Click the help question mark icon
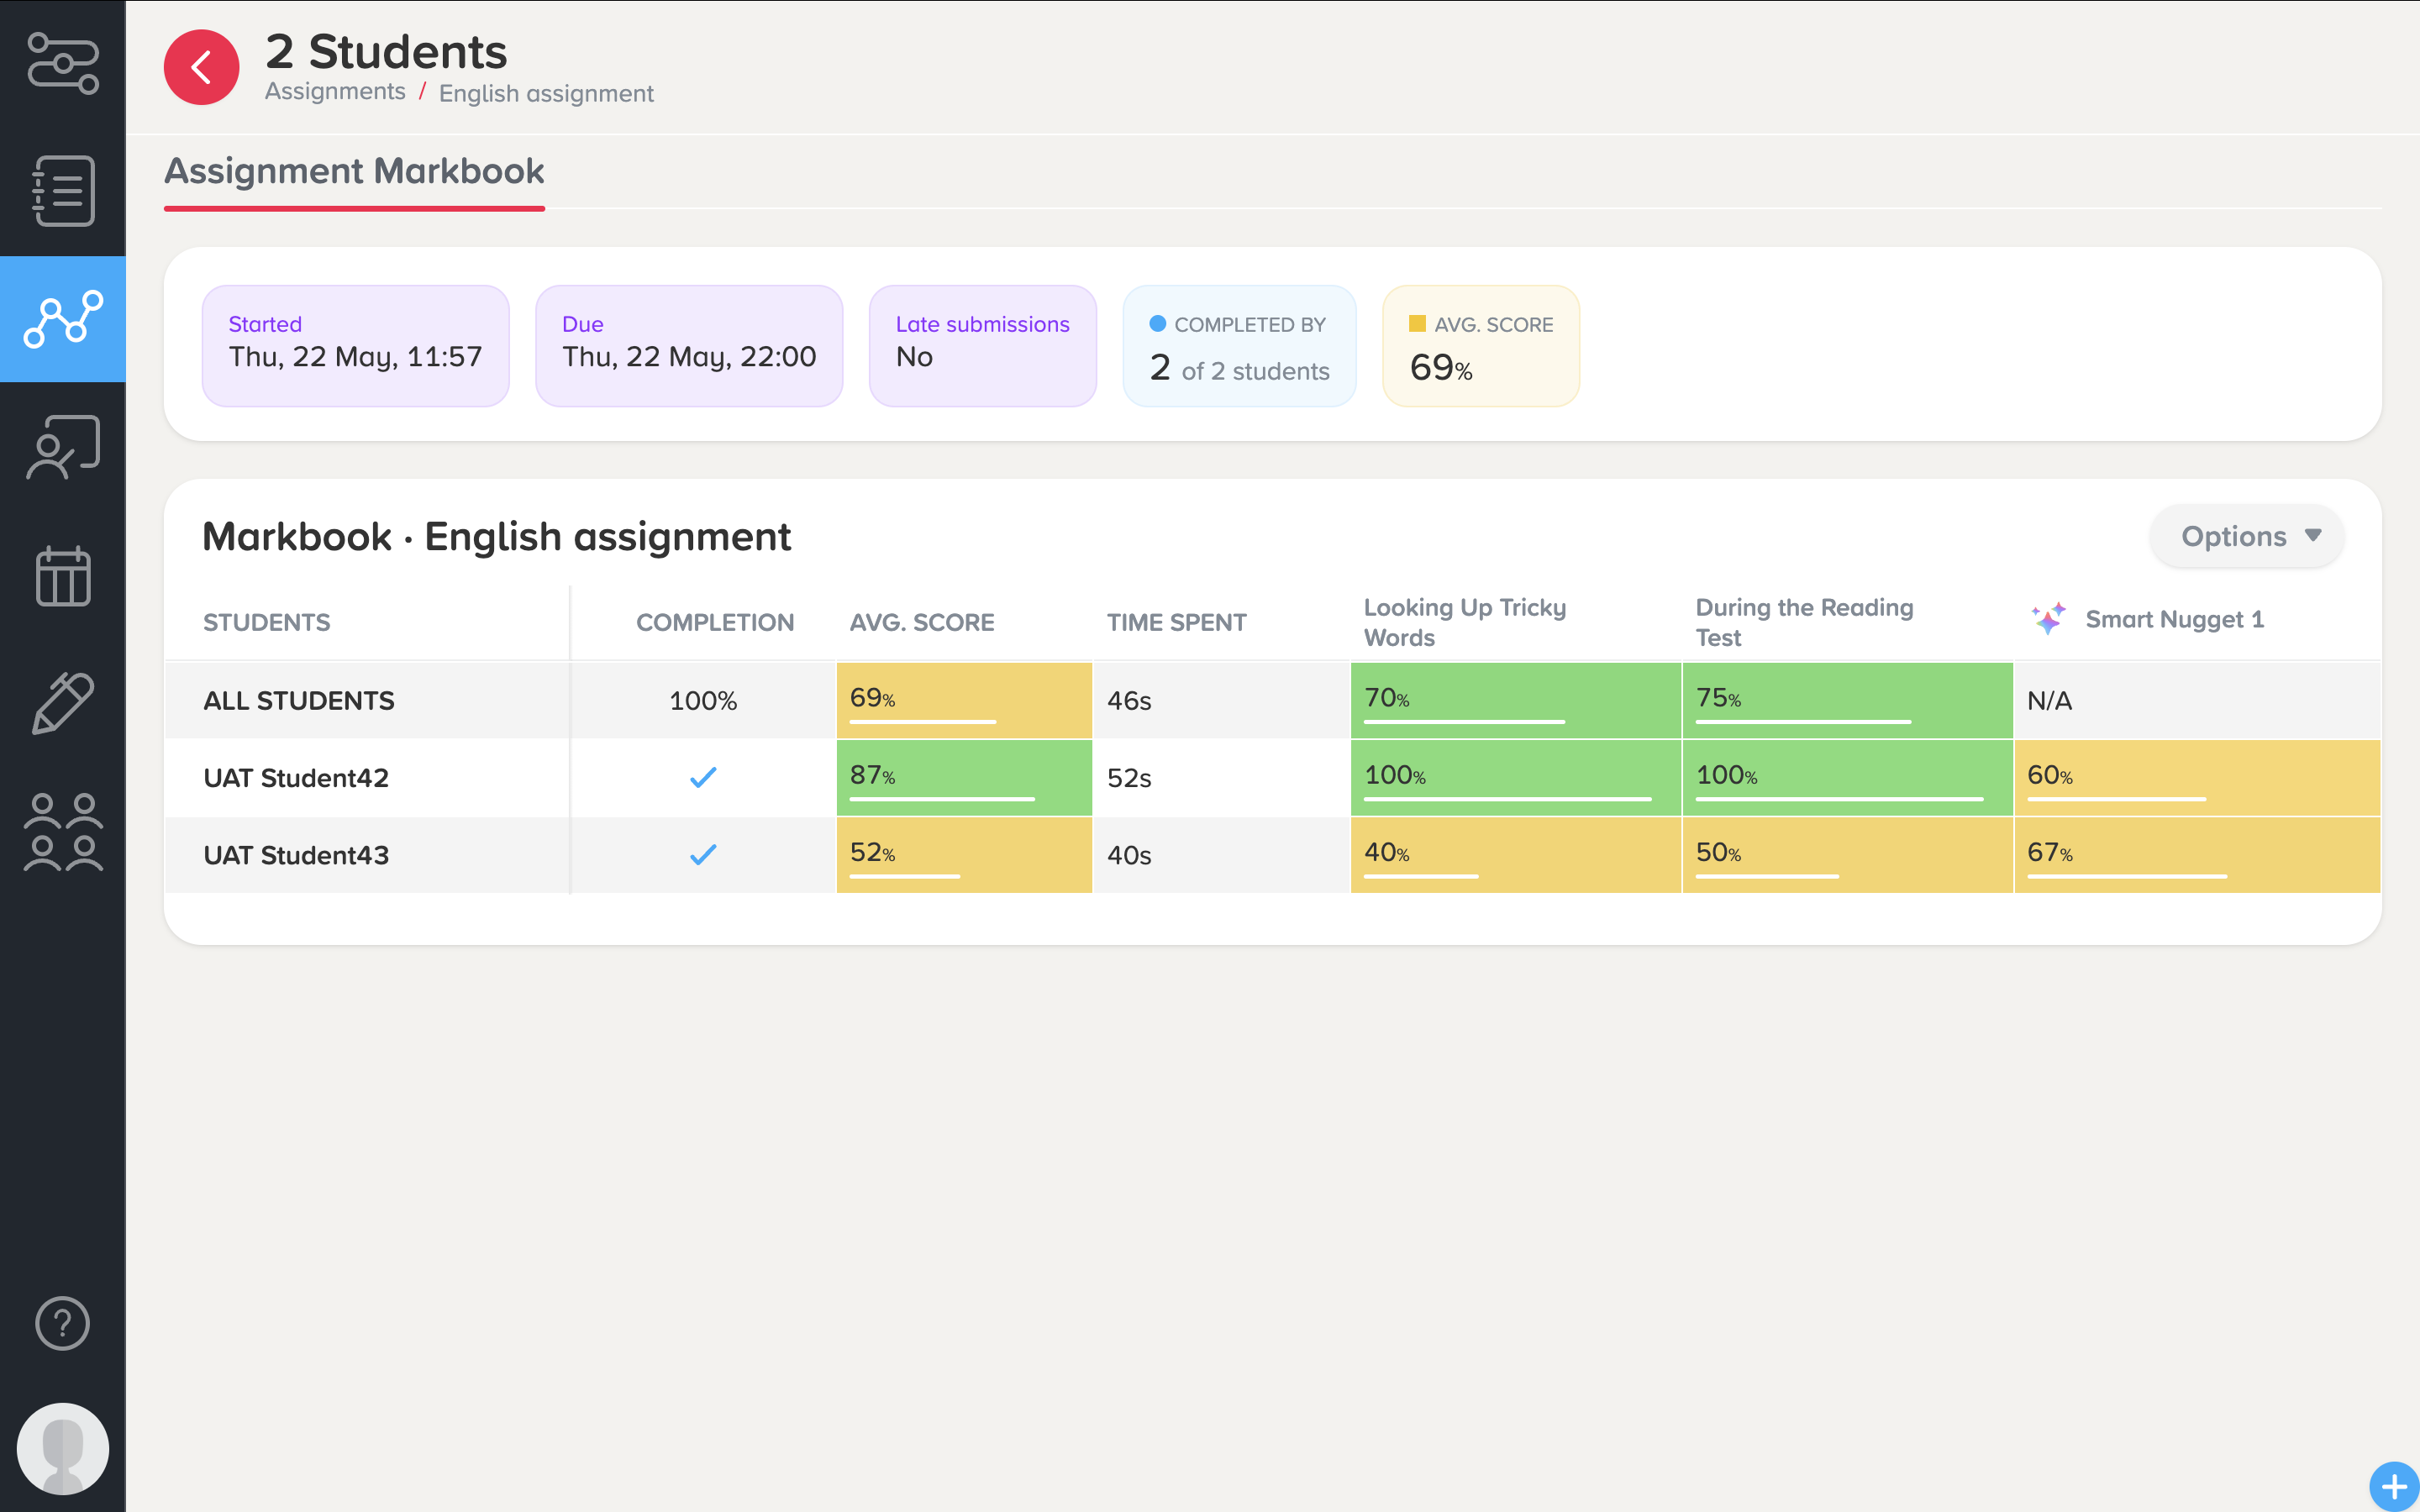The image size is (2420, 1512). (63, 1323)
